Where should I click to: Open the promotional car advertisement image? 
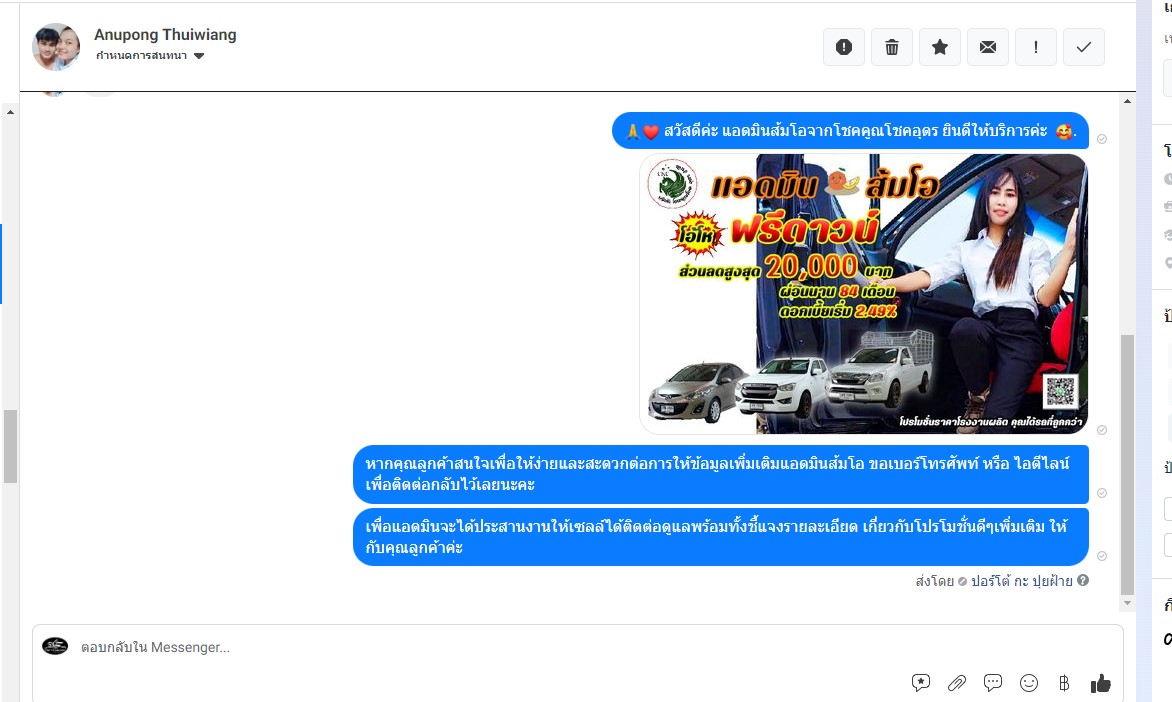click(x=864, y=293)
